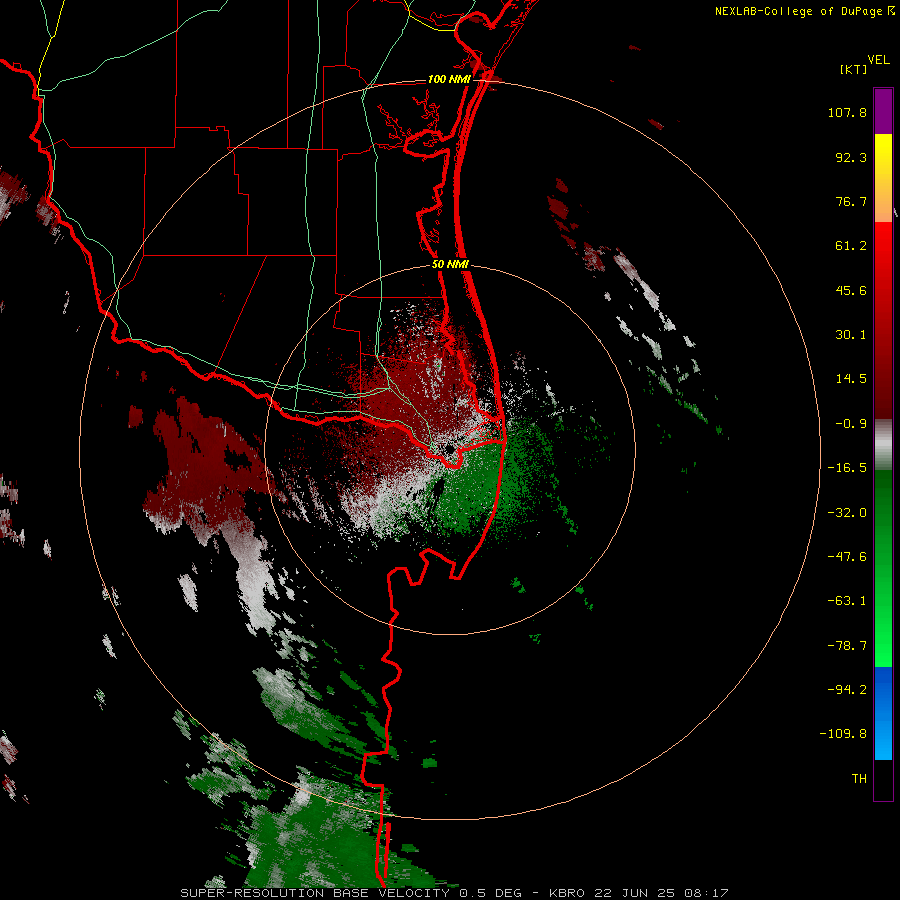
Task: Select the -32.0 legend value
Action: click(x=847, y=513)
